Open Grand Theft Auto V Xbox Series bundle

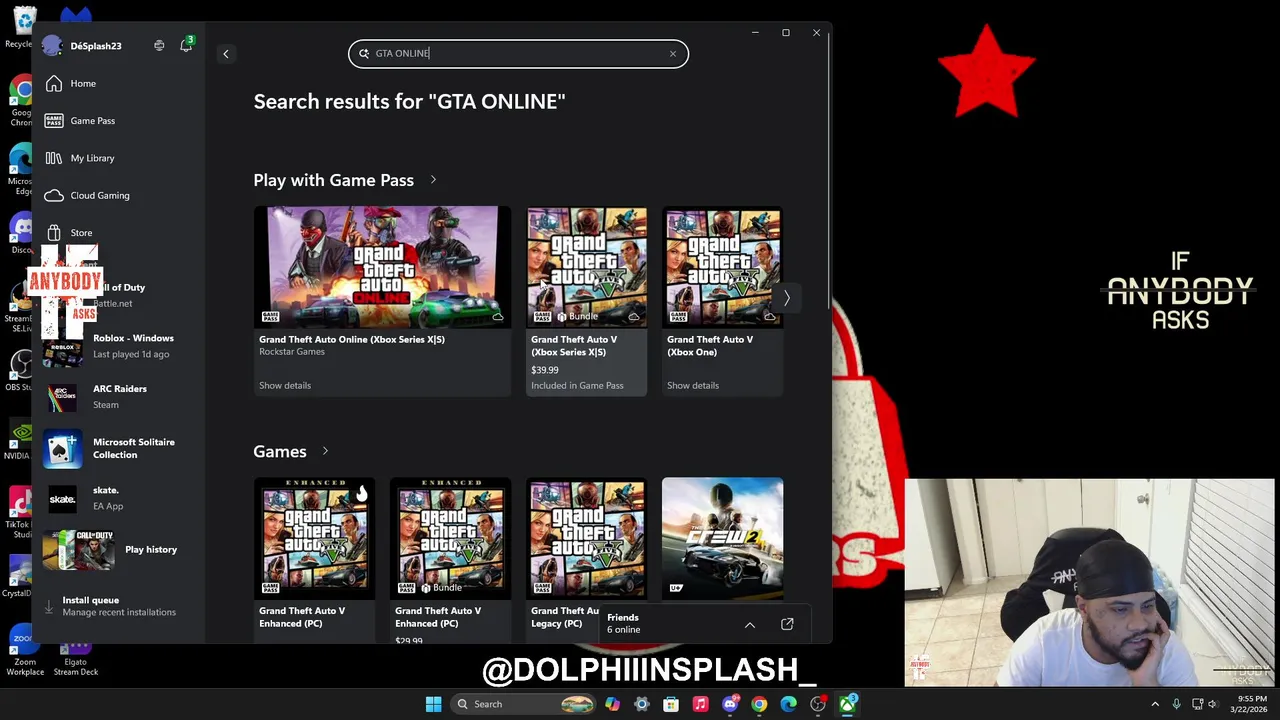click(587, 266)
